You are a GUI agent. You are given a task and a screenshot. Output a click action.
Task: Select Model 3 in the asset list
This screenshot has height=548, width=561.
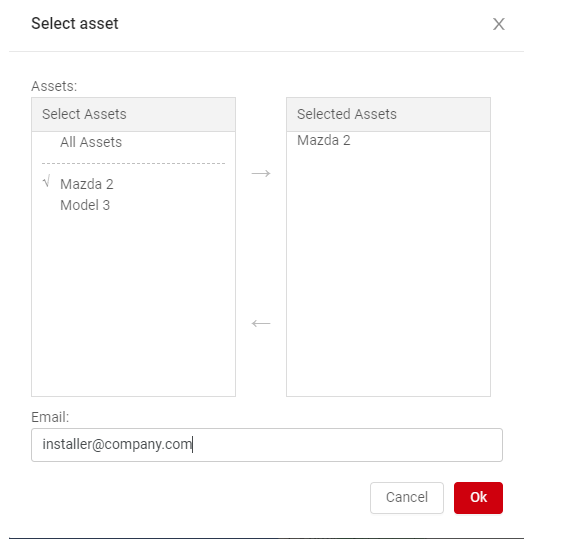[85, 205]
